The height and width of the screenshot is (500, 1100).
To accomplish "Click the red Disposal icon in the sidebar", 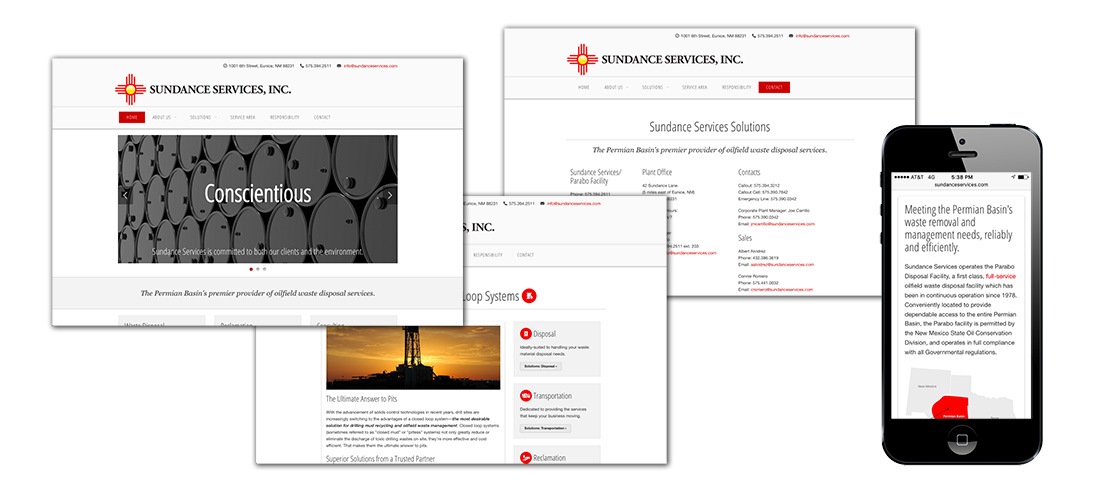I will tap(525, 334).
